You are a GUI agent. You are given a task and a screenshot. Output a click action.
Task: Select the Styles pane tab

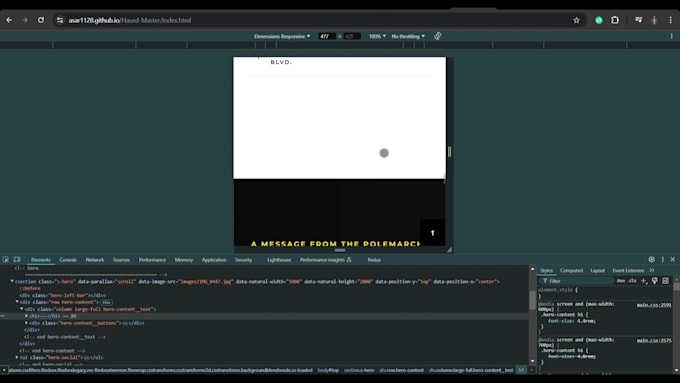click(x=546, y=270)
